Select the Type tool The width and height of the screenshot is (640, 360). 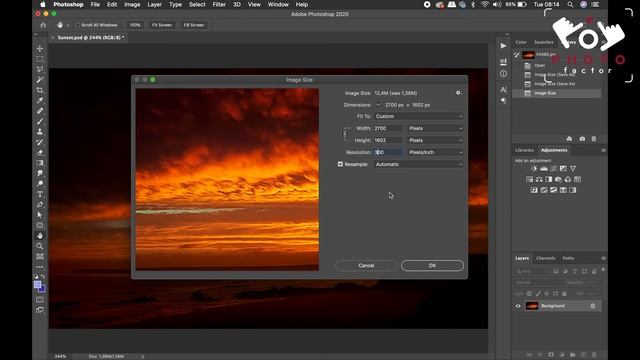[40, 194]
